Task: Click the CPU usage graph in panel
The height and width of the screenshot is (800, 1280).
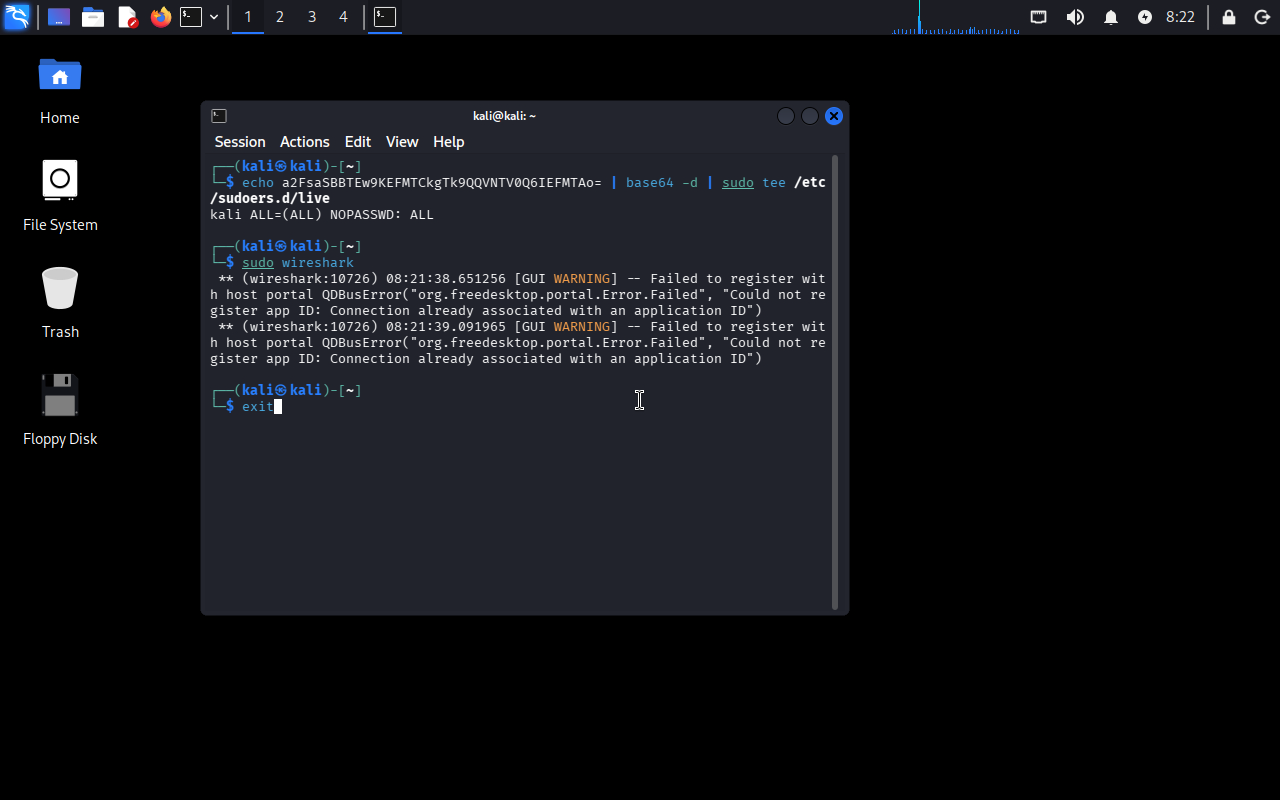Action: pyautogui.click(x=955, y=18)
